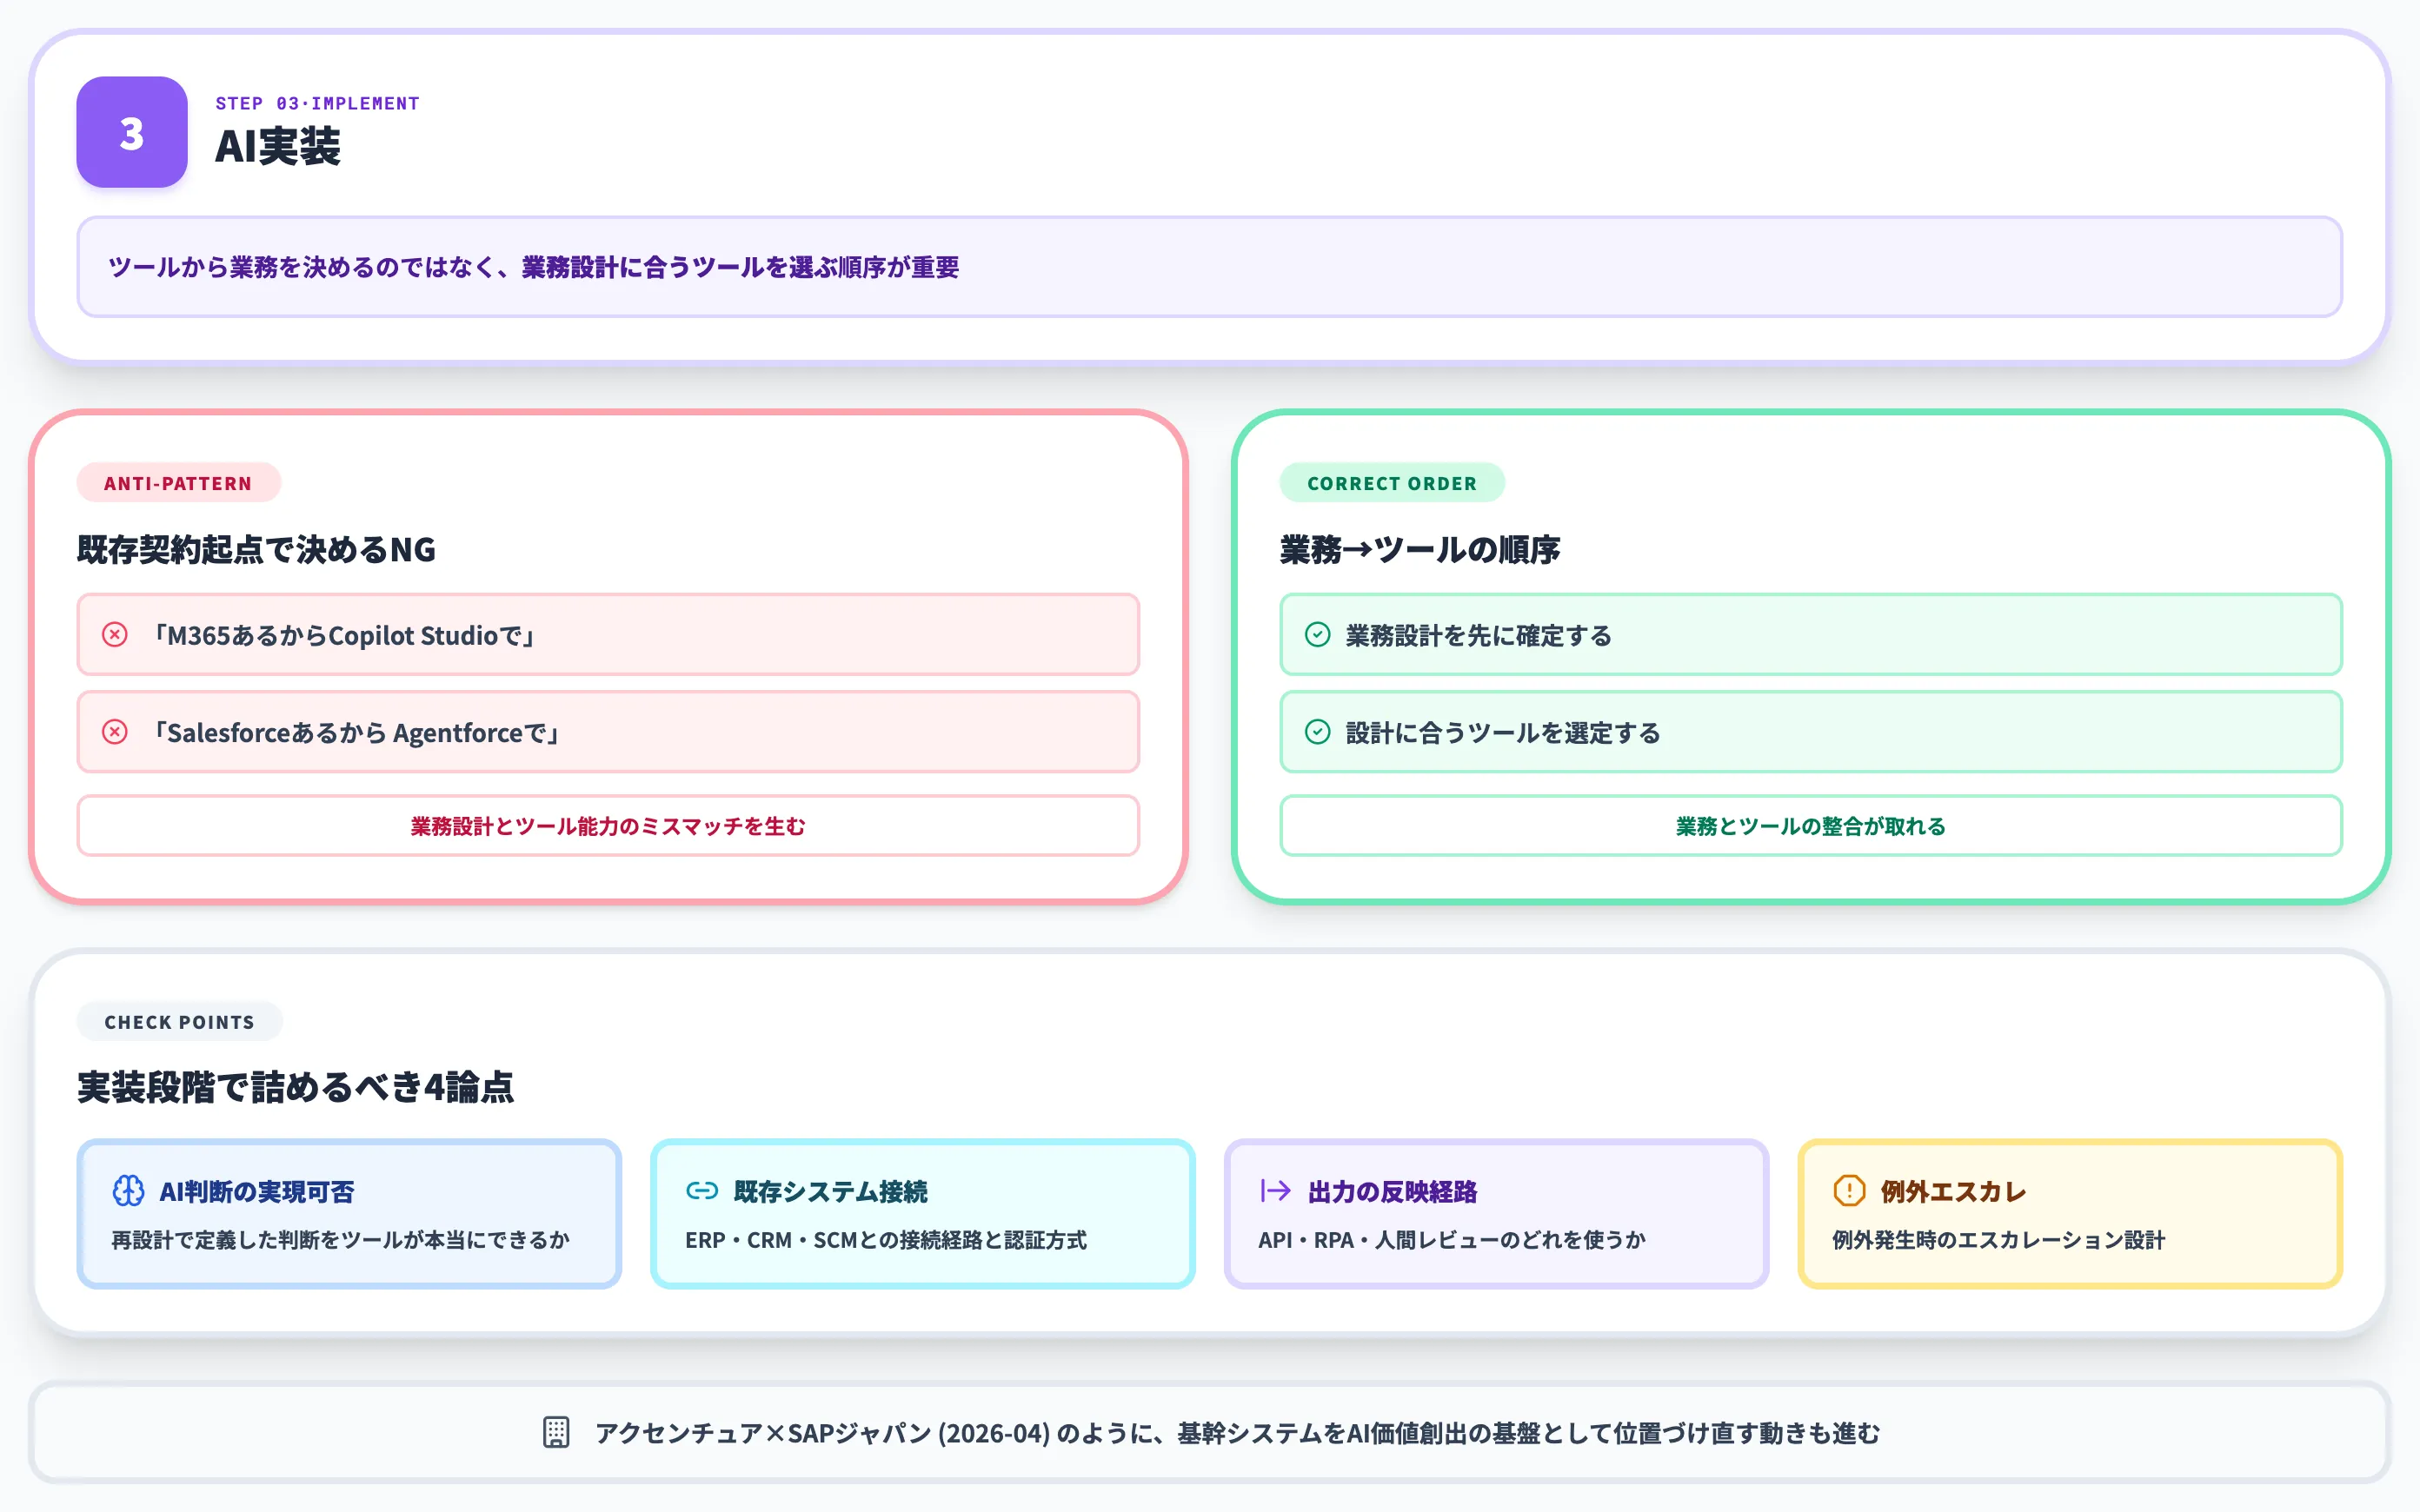Click the red X icon beside M365 Copilot Studio
The width and height of the screenshot is (2420, 1512).
pyautogui.click(x=115, y=635)
